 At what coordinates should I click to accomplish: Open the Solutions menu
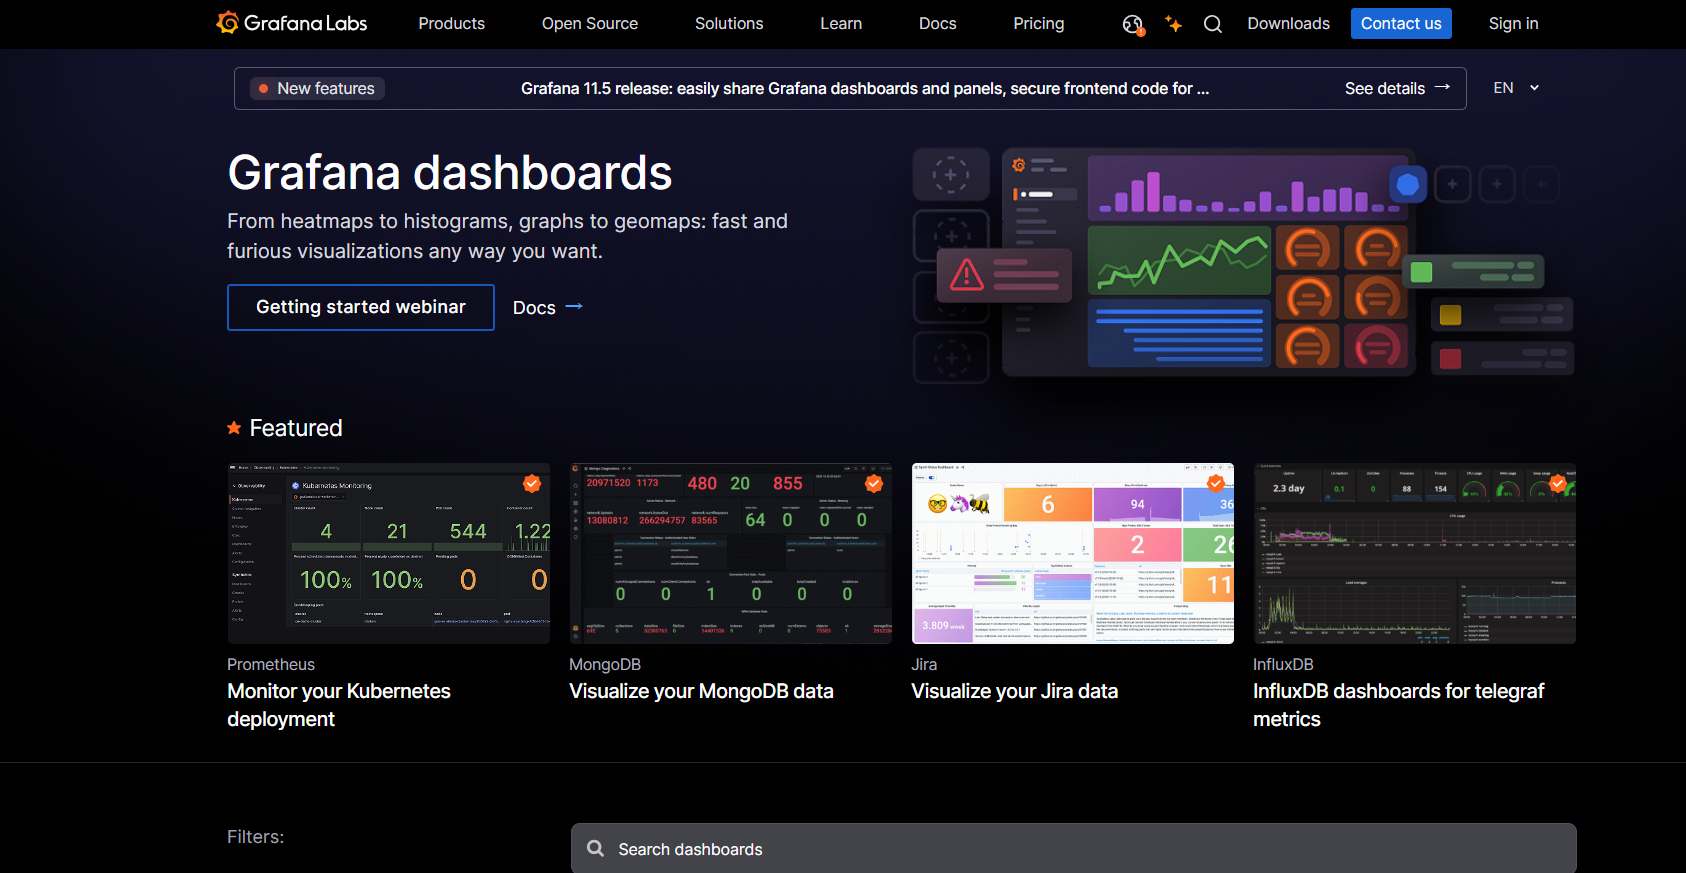(x=729, y=24)
